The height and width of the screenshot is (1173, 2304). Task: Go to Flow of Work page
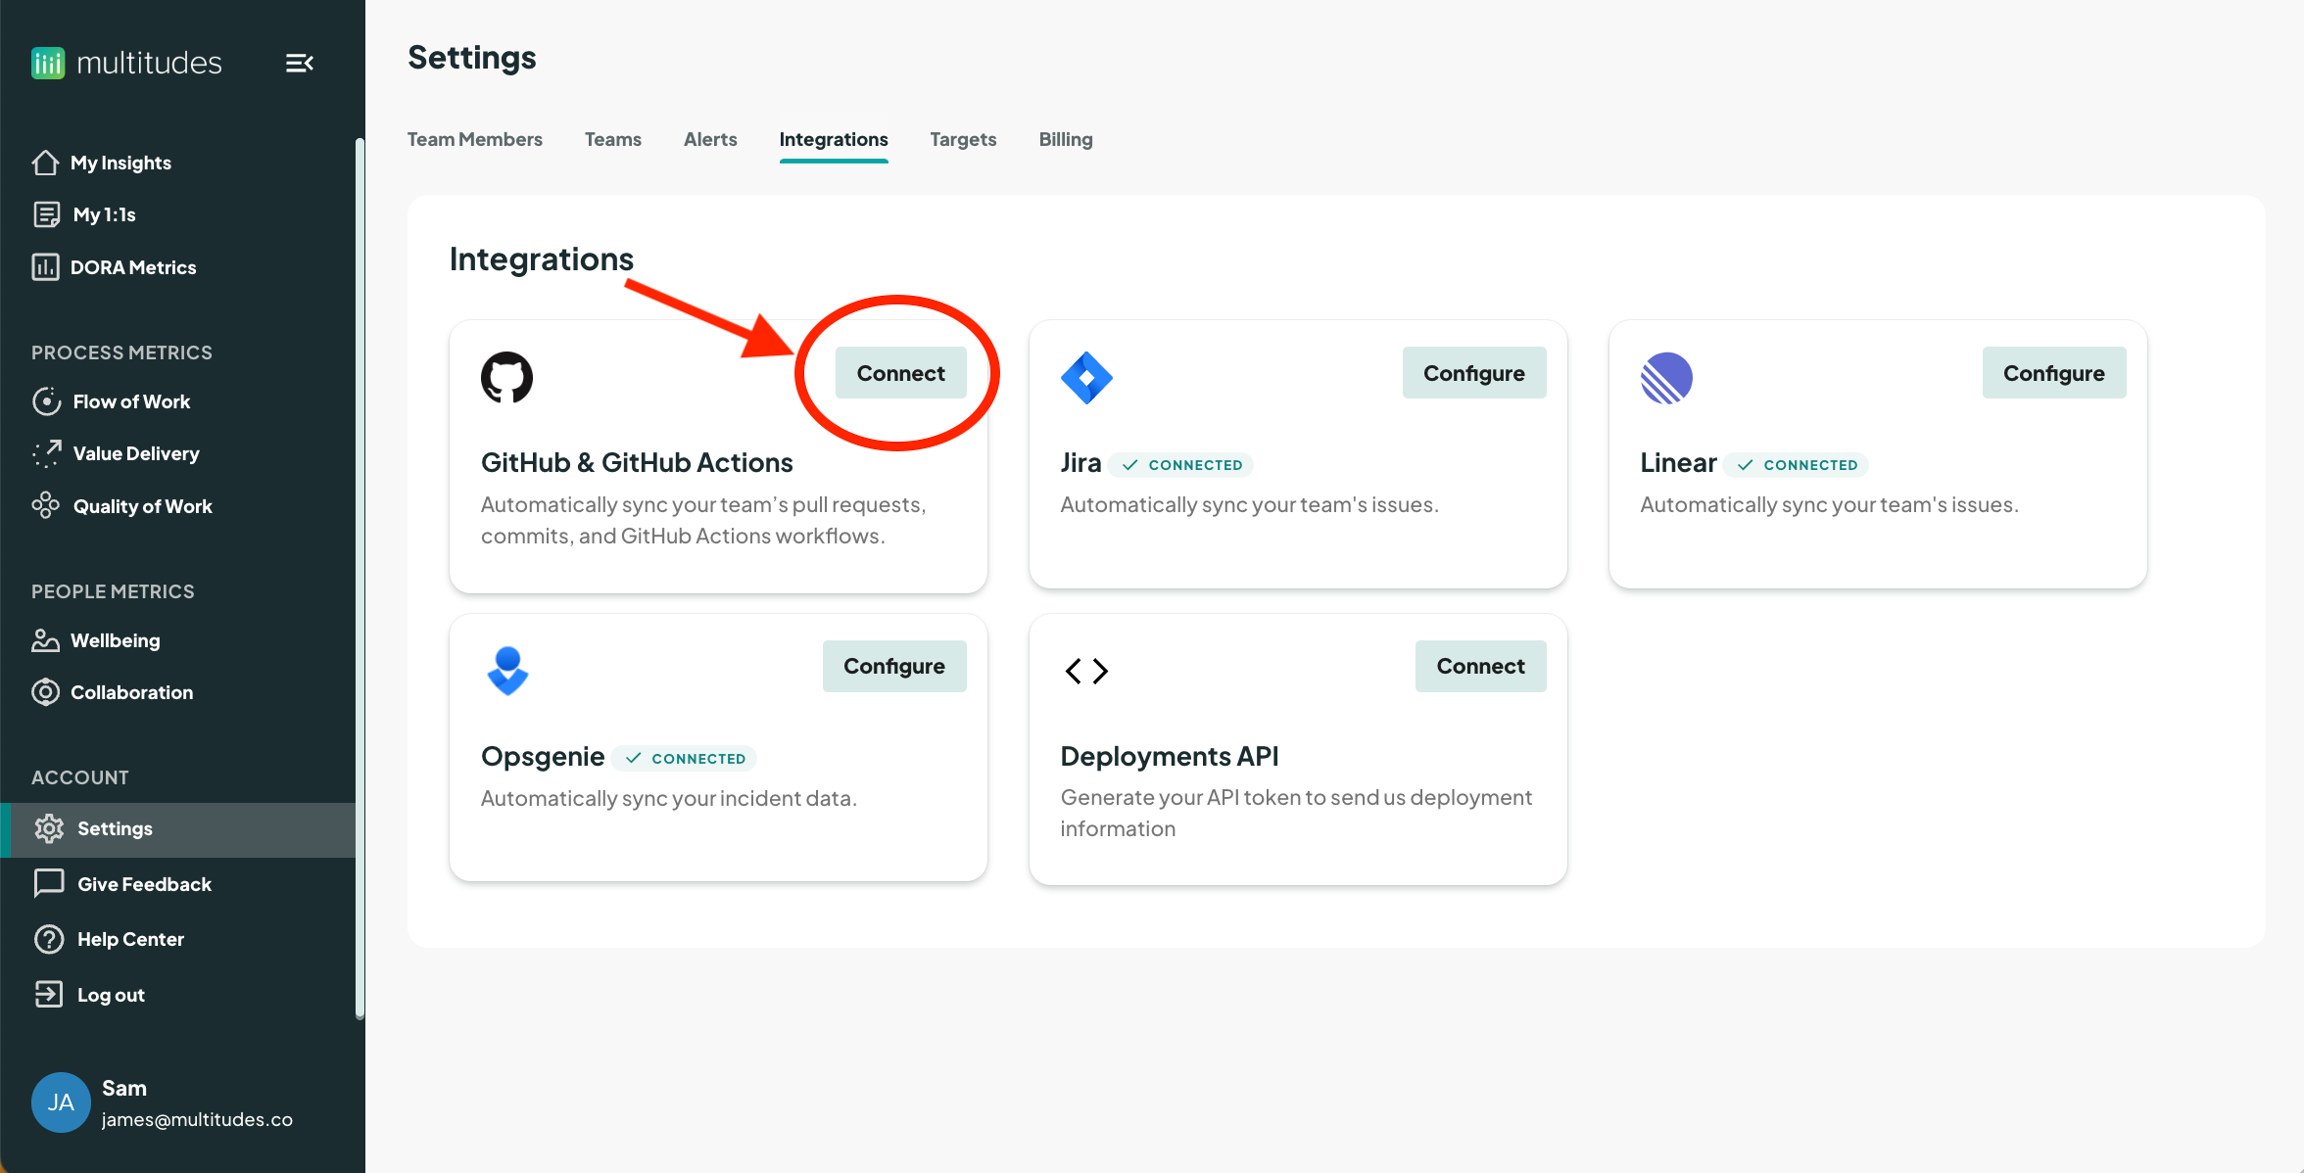click(x=131, y=401)
